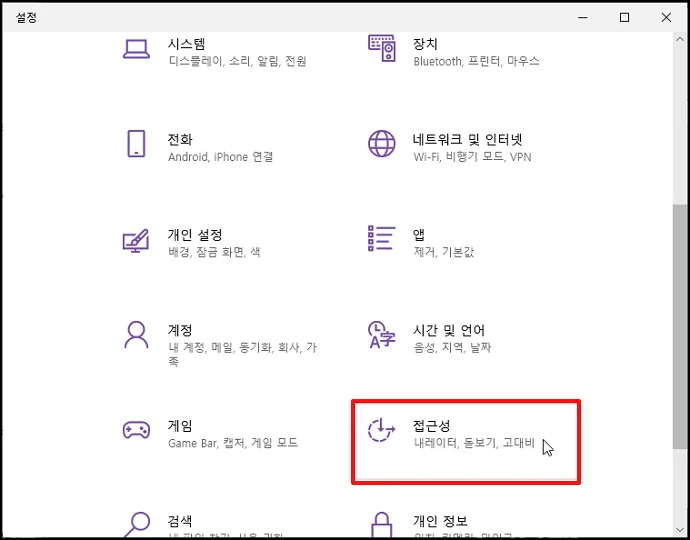Click the 'Game Bar, 캡처, 게임 모드' description
This screenshot has width=690, height=540.
click(233, 443)
